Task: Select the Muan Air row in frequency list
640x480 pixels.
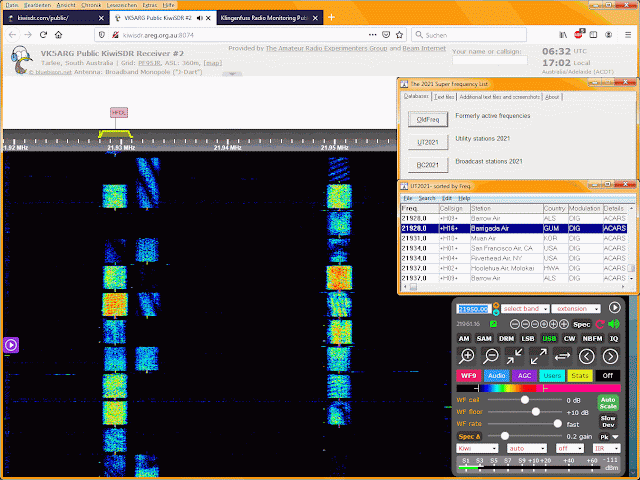Action: (513, 238)
